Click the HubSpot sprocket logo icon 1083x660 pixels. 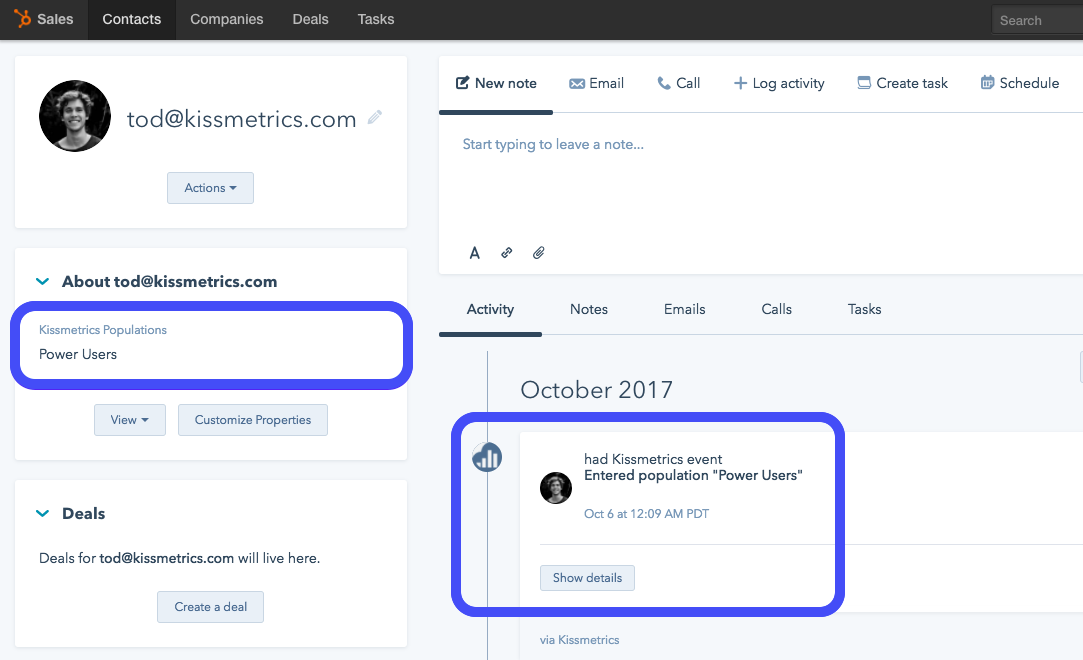[23, 19]
